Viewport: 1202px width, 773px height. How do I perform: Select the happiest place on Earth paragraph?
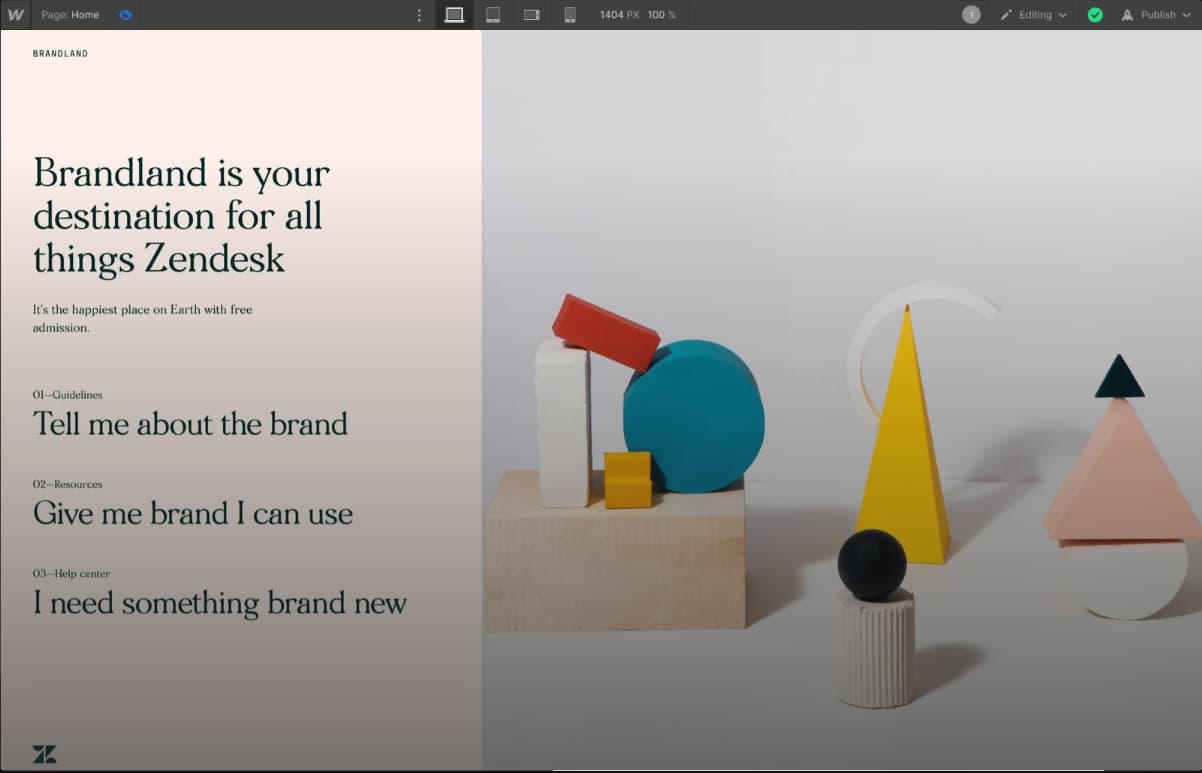pos(142,319)
